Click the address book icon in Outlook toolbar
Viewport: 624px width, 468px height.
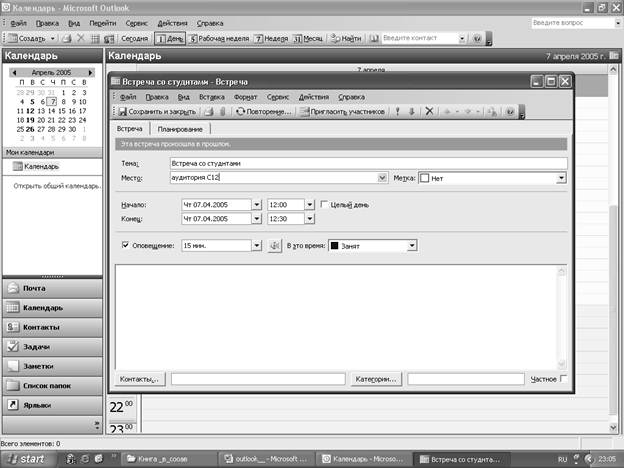click(374, 38)
